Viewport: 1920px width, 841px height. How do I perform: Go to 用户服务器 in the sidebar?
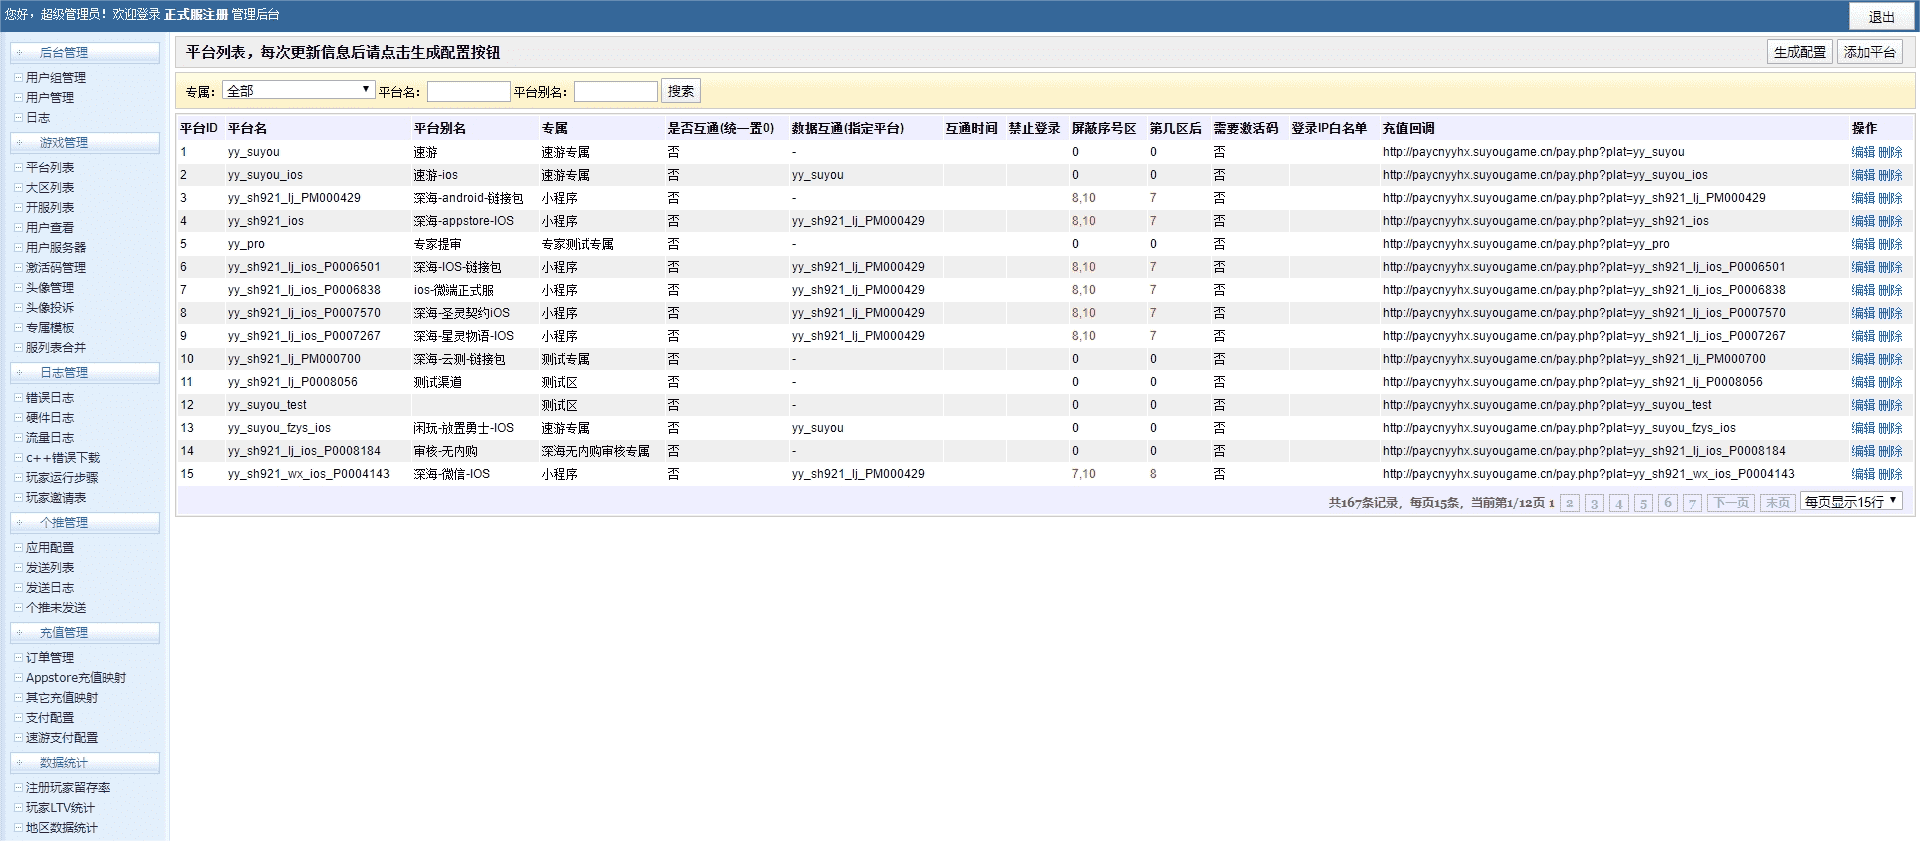pos(56,248)
